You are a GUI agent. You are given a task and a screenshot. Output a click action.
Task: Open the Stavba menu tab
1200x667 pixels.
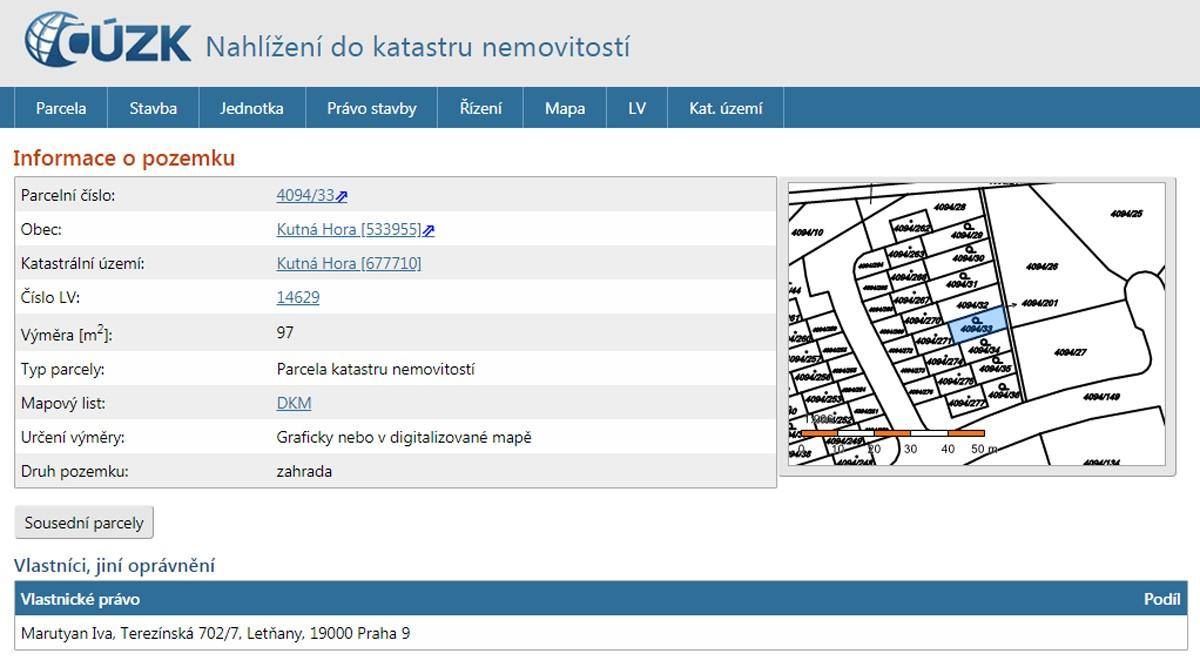(x=153, y=108)
